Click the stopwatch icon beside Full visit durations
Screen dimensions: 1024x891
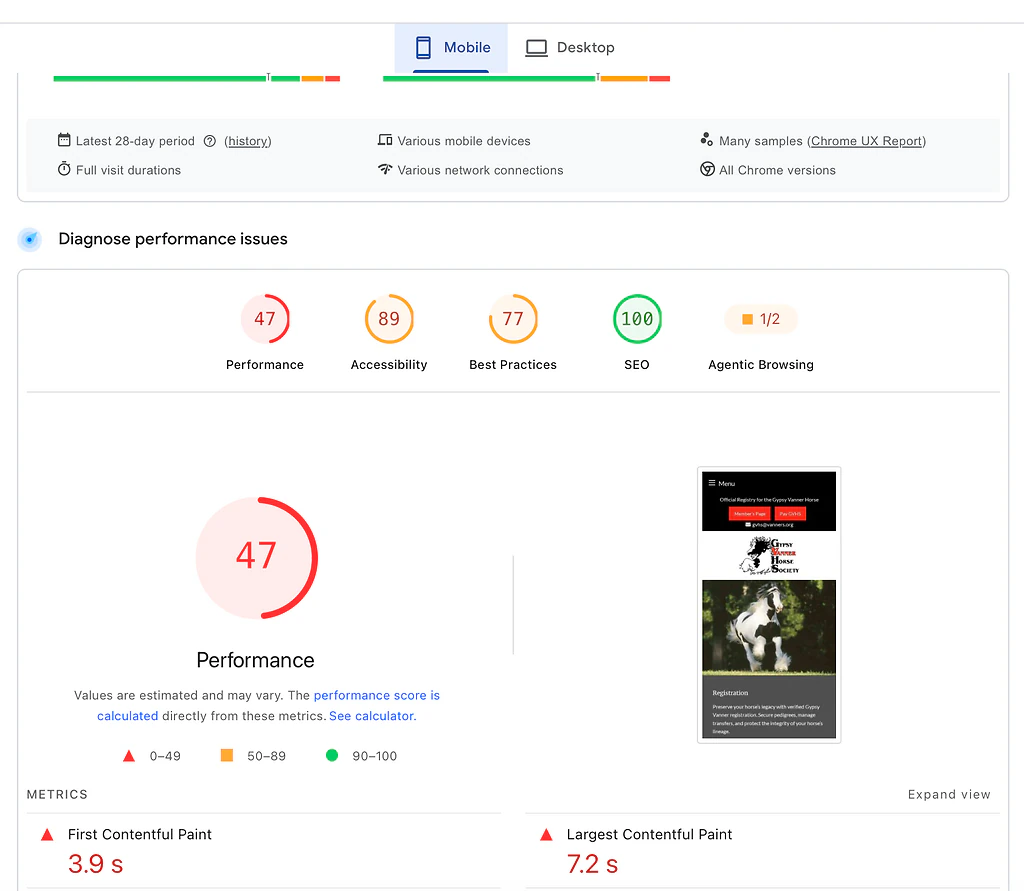click(64, 169)
